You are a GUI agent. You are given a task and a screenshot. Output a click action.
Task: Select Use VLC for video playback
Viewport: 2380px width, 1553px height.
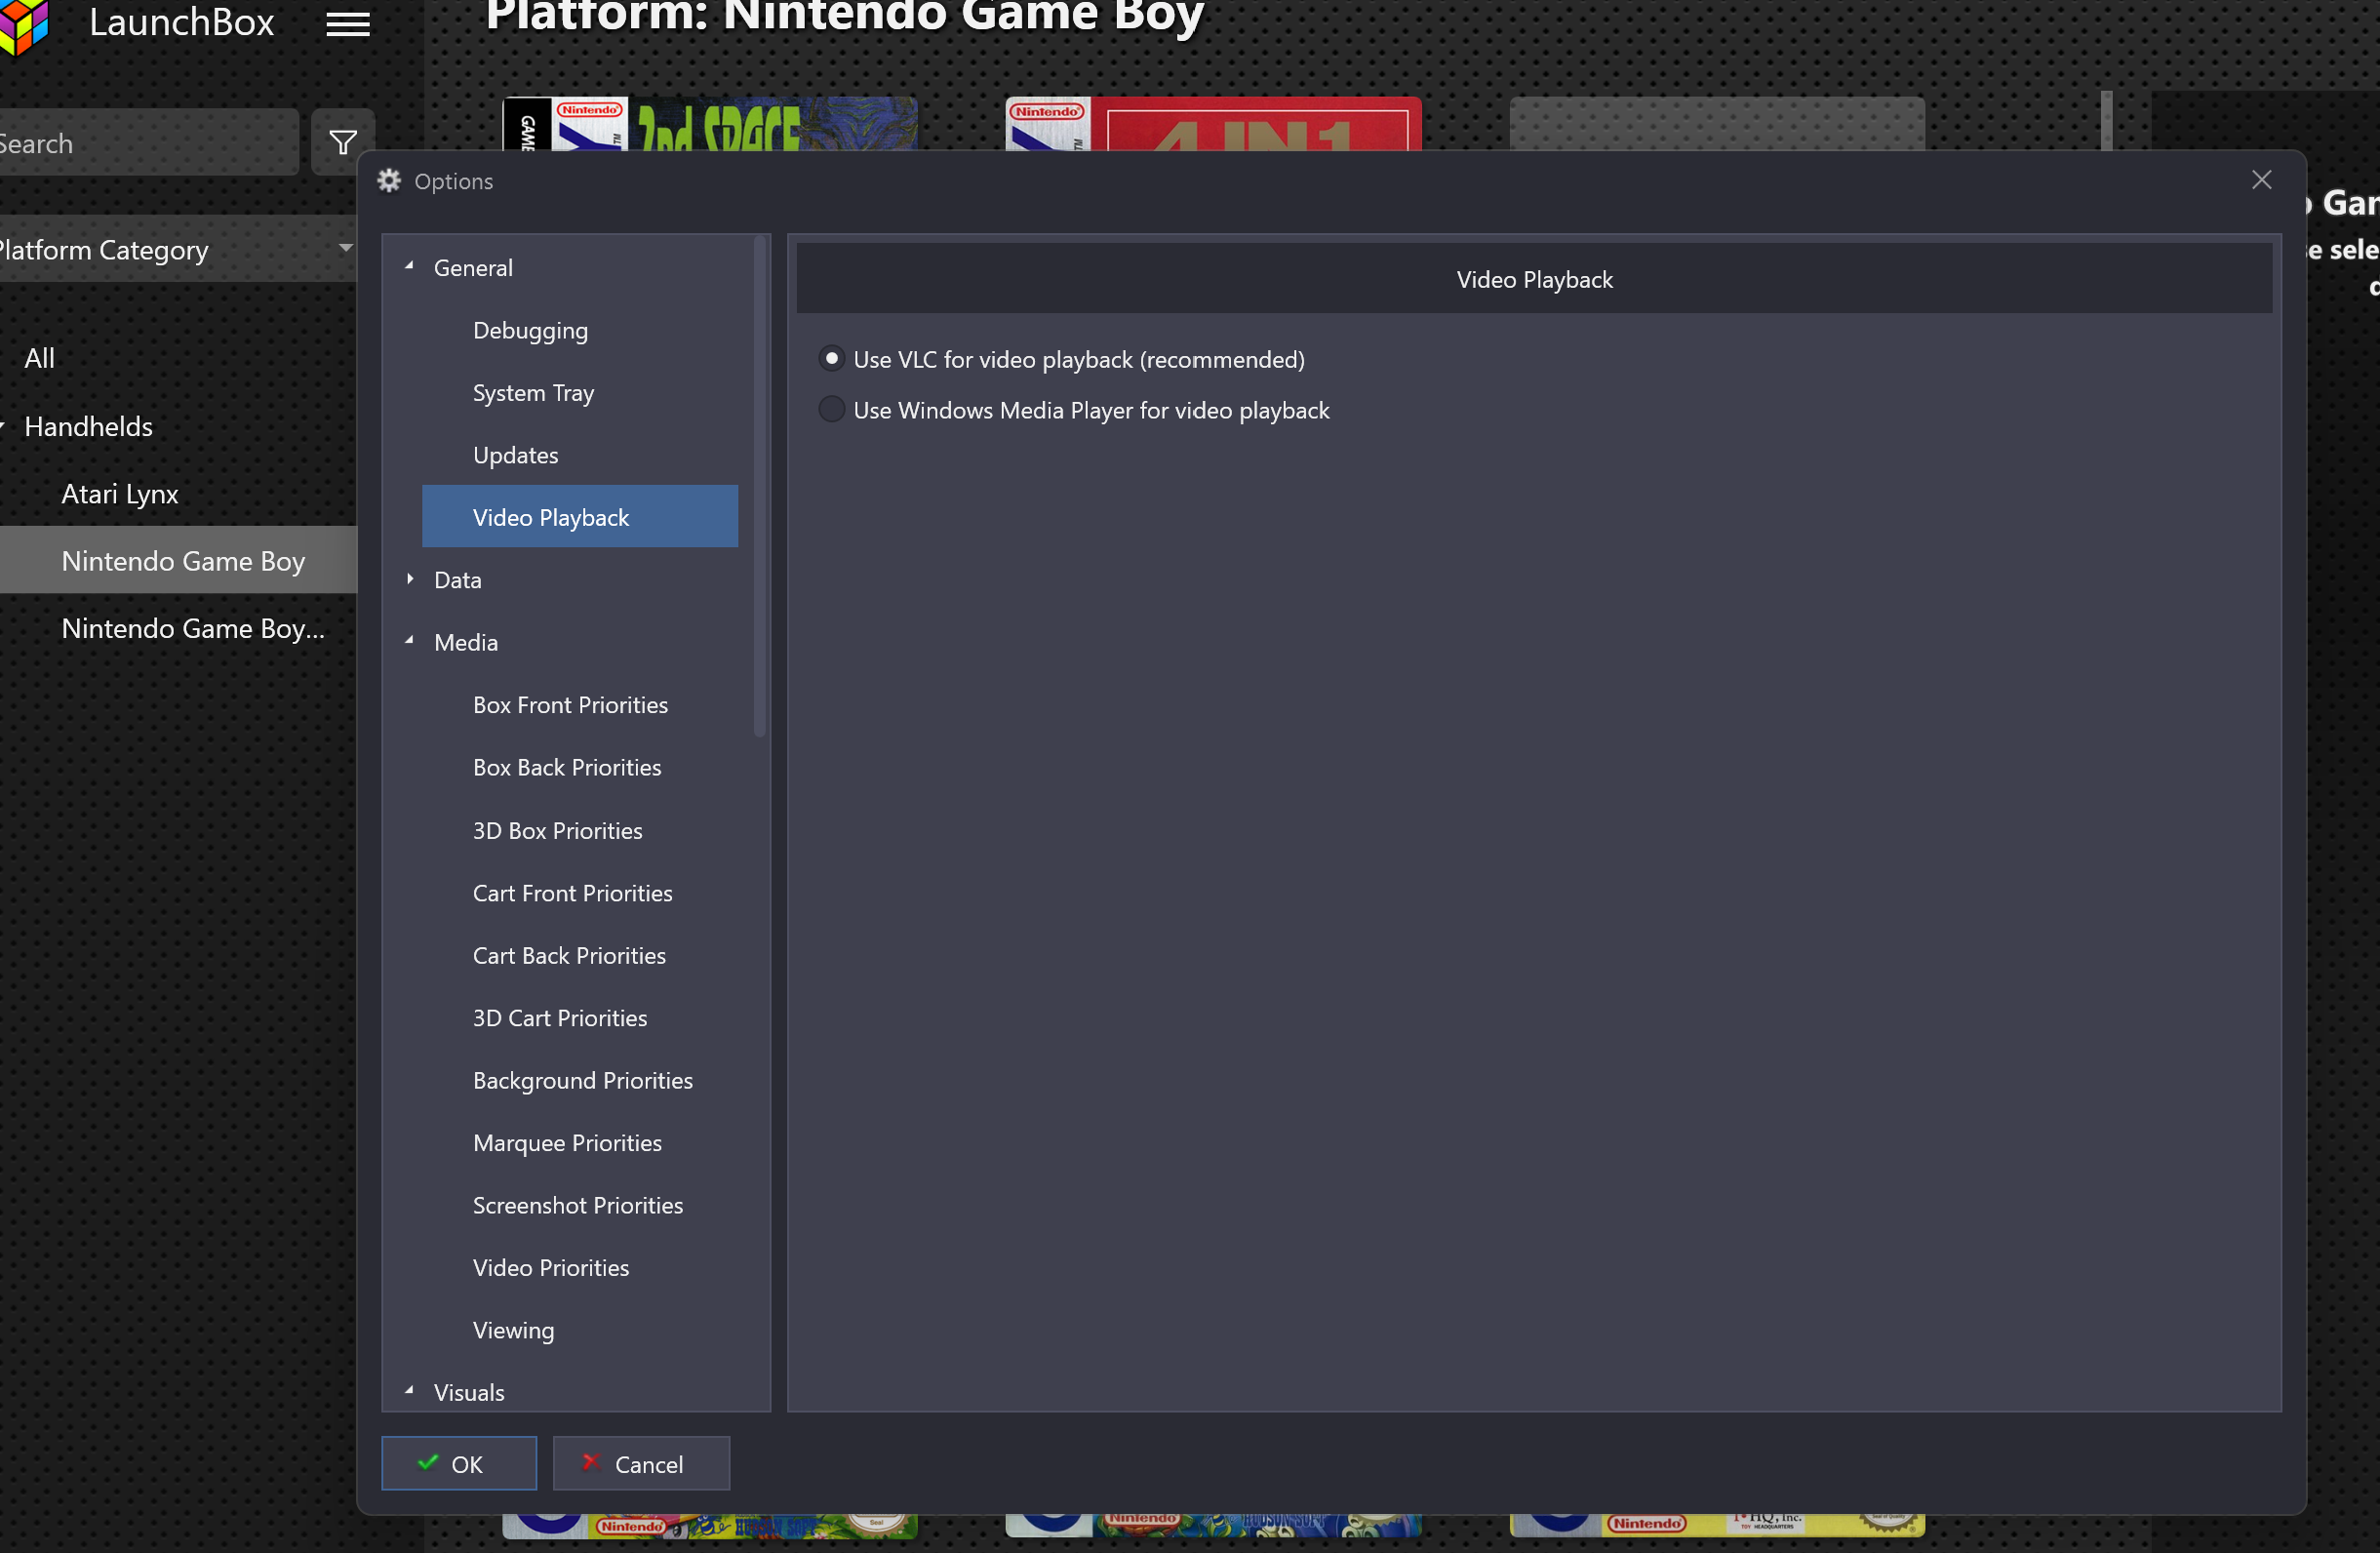(x=831, y=359)
